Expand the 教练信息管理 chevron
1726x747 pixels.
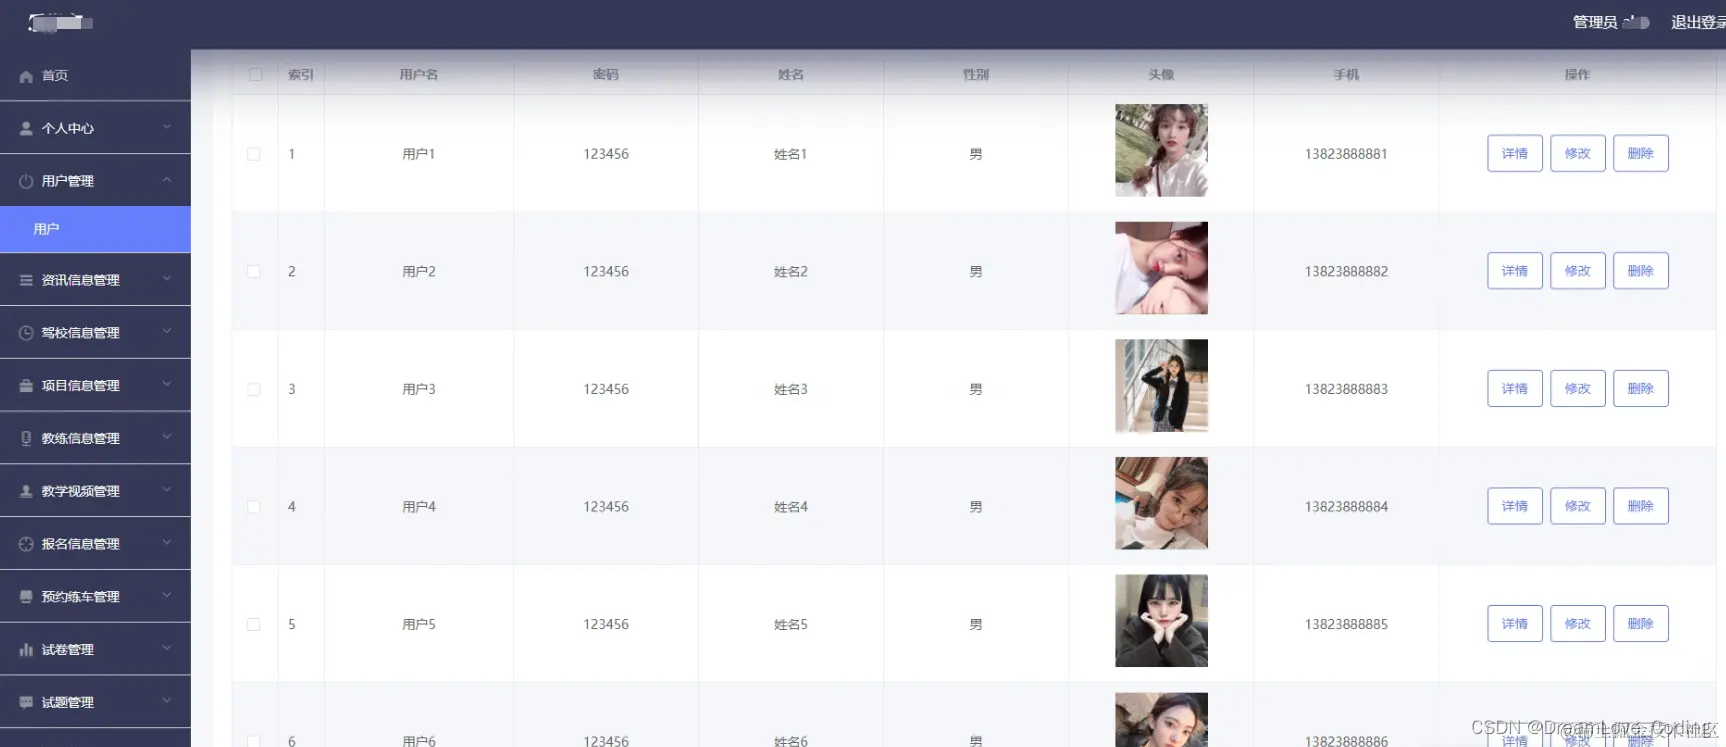(167, 437)
